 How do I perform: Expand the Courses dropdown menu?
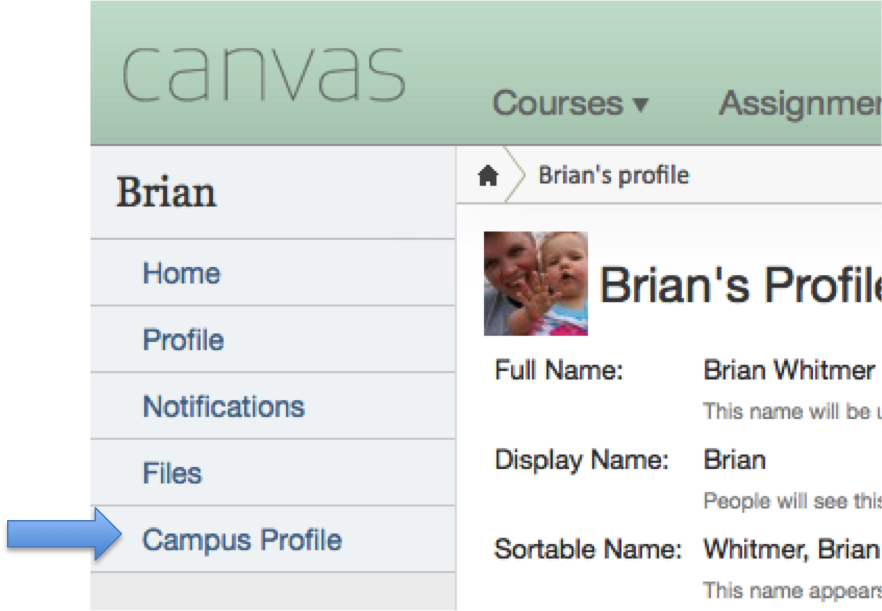[x=570, y=103]
